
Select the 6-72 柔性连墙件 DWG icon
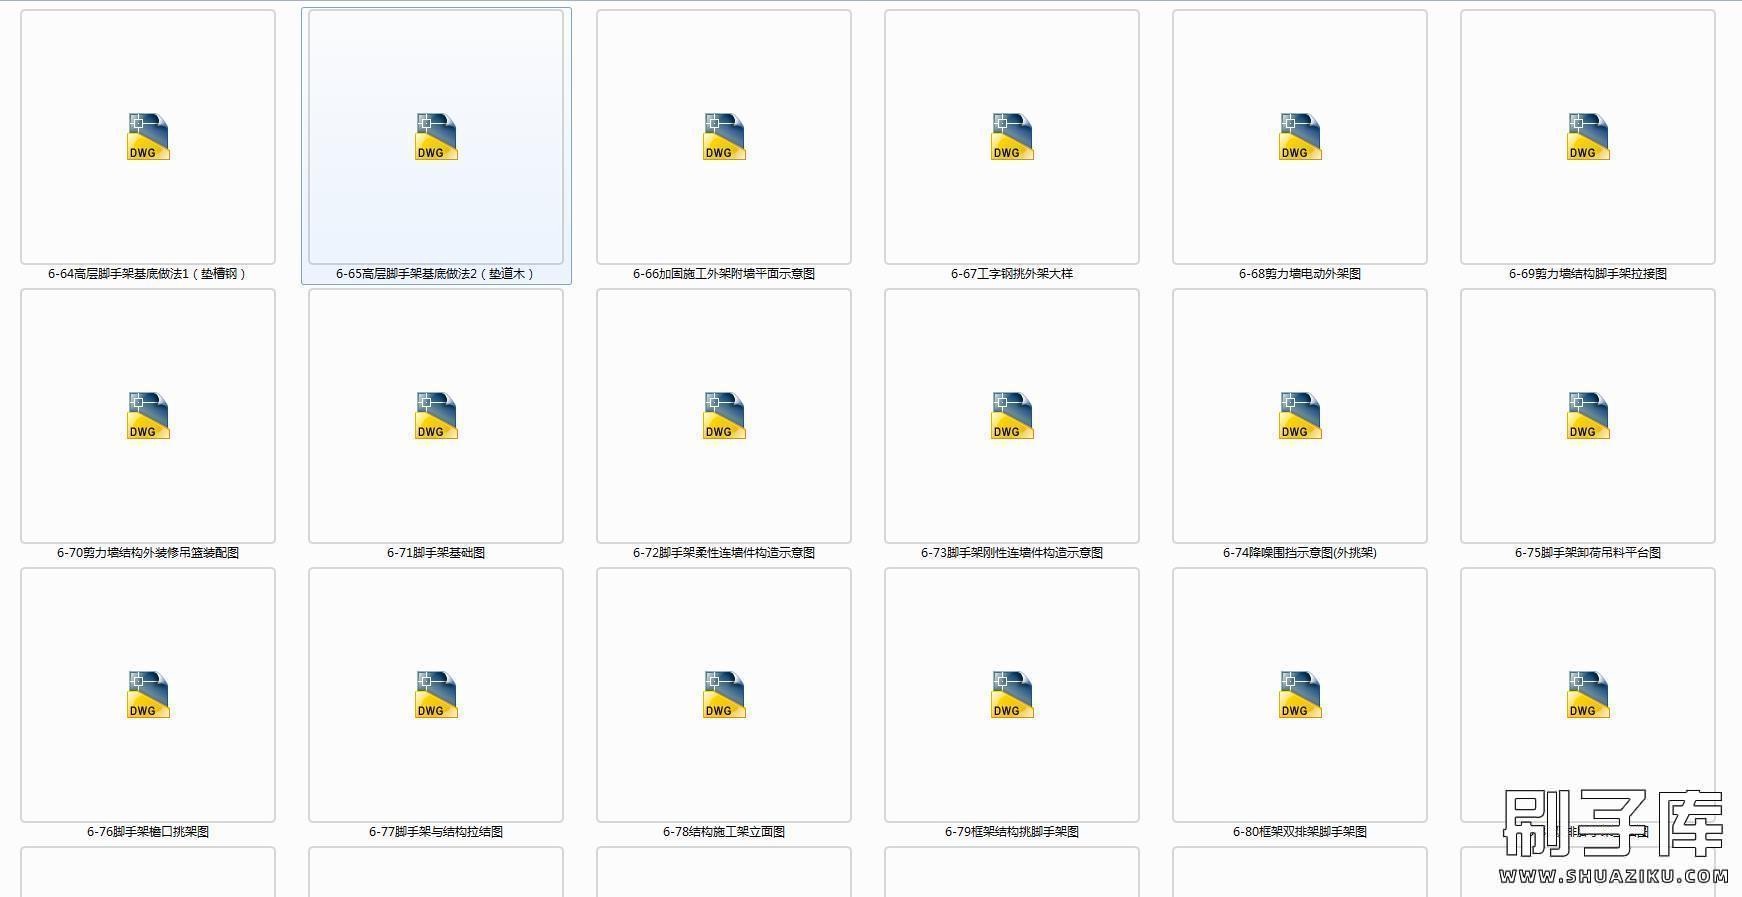coord(724,416)
